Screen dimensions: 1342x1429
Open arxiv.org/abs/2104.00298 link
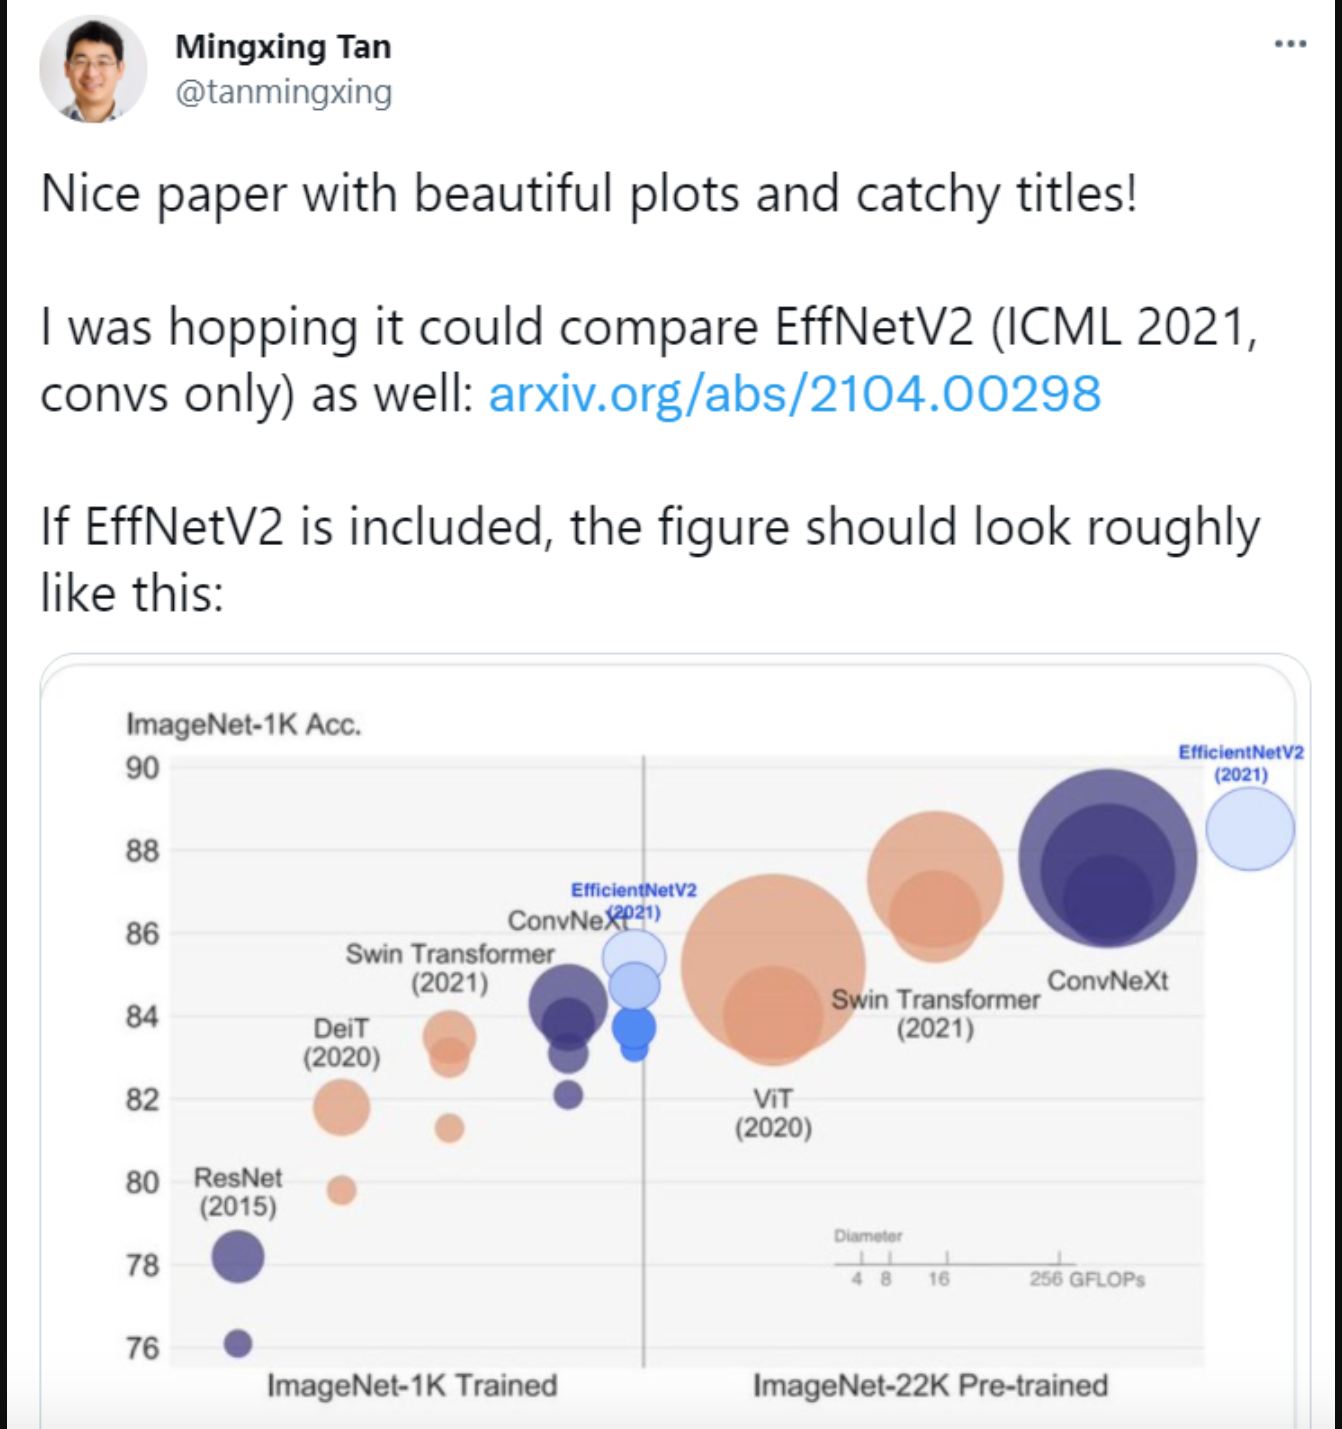click(x=795, y=393)
